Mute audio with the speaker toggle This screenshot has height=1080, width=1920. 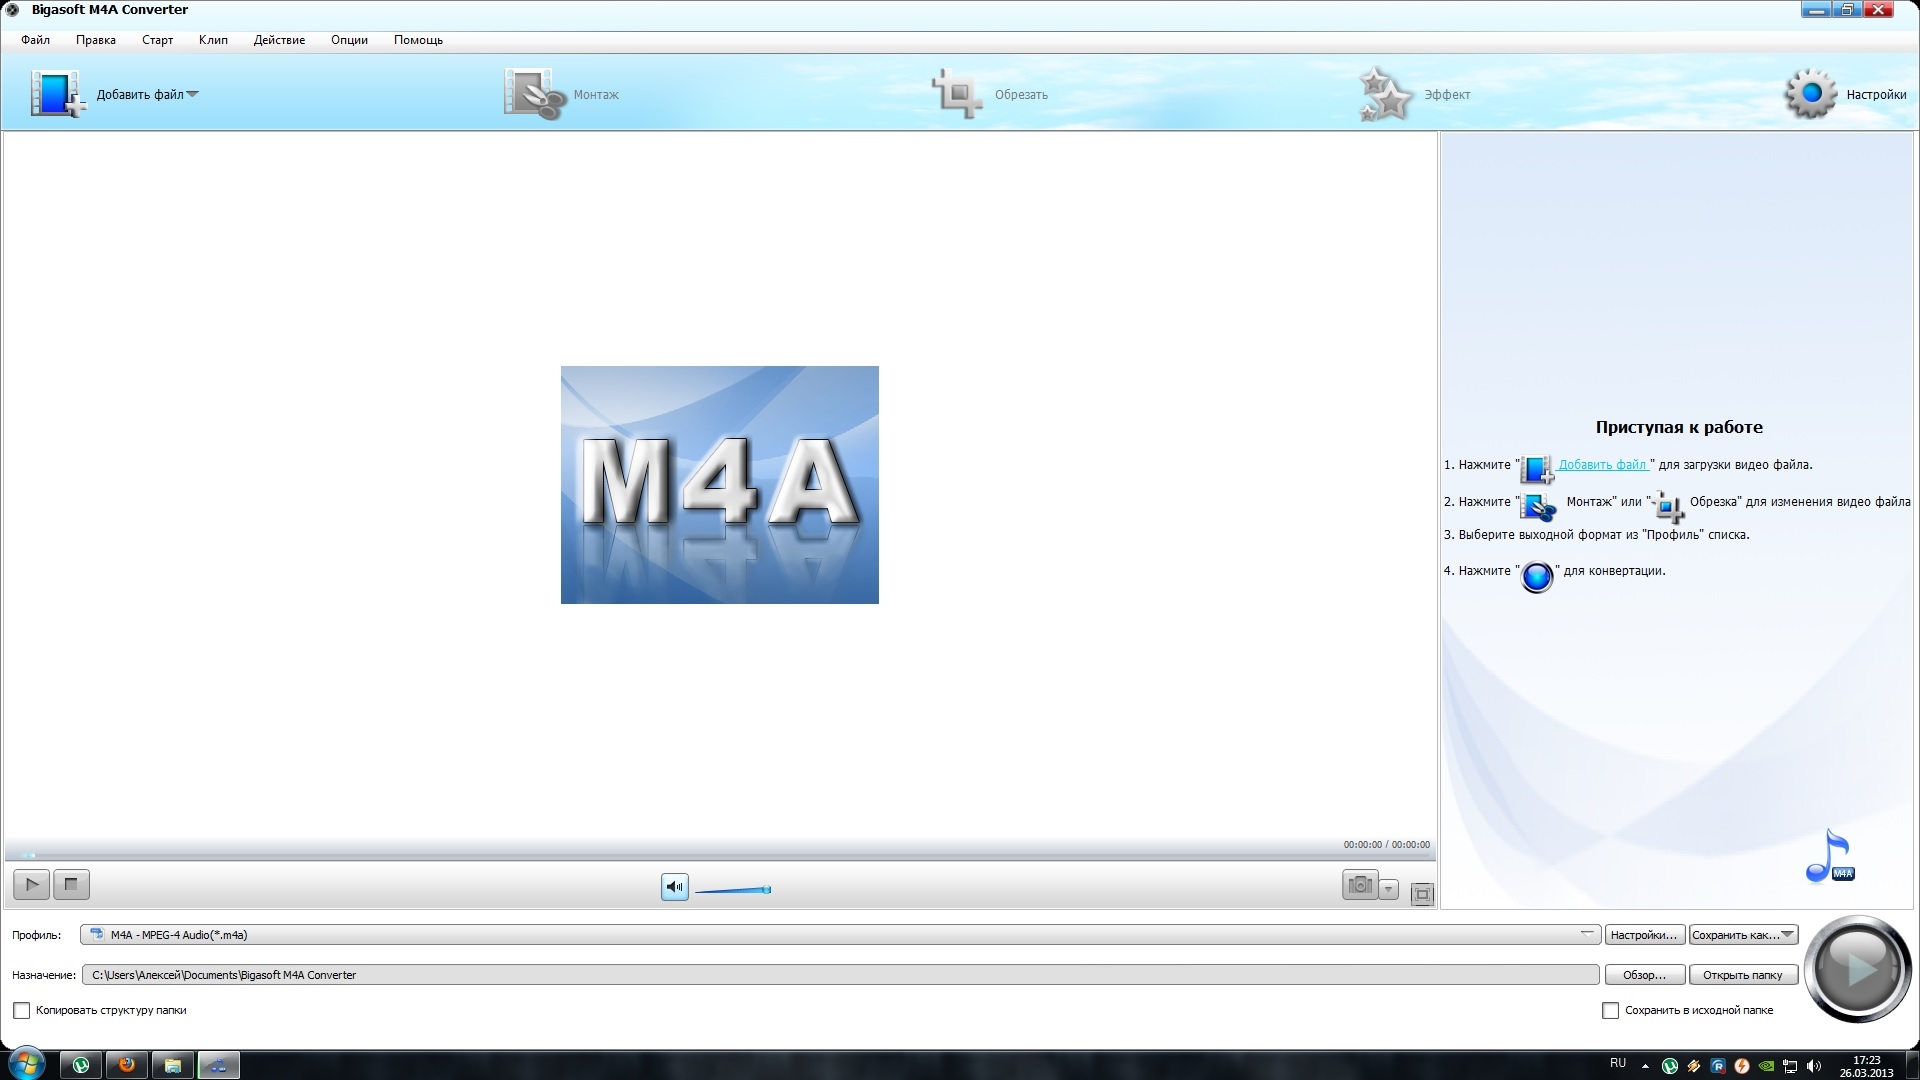675,887
